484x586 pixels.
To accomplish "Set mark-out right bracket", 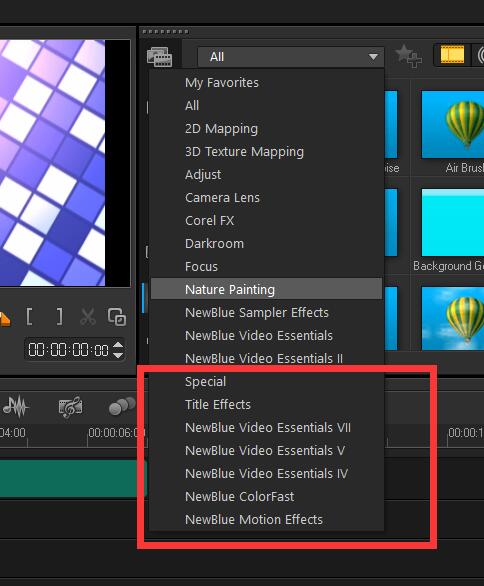I will pyautogui.click(x=59, y=317).
